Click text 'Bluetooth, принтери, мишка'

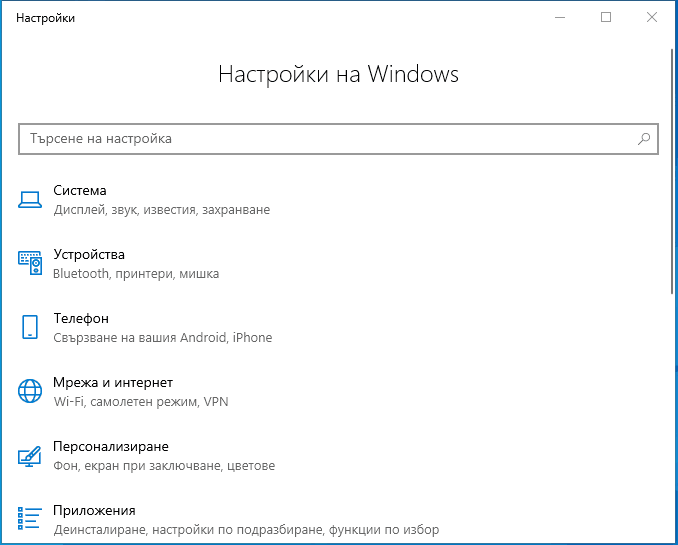[x=136, y=274]
